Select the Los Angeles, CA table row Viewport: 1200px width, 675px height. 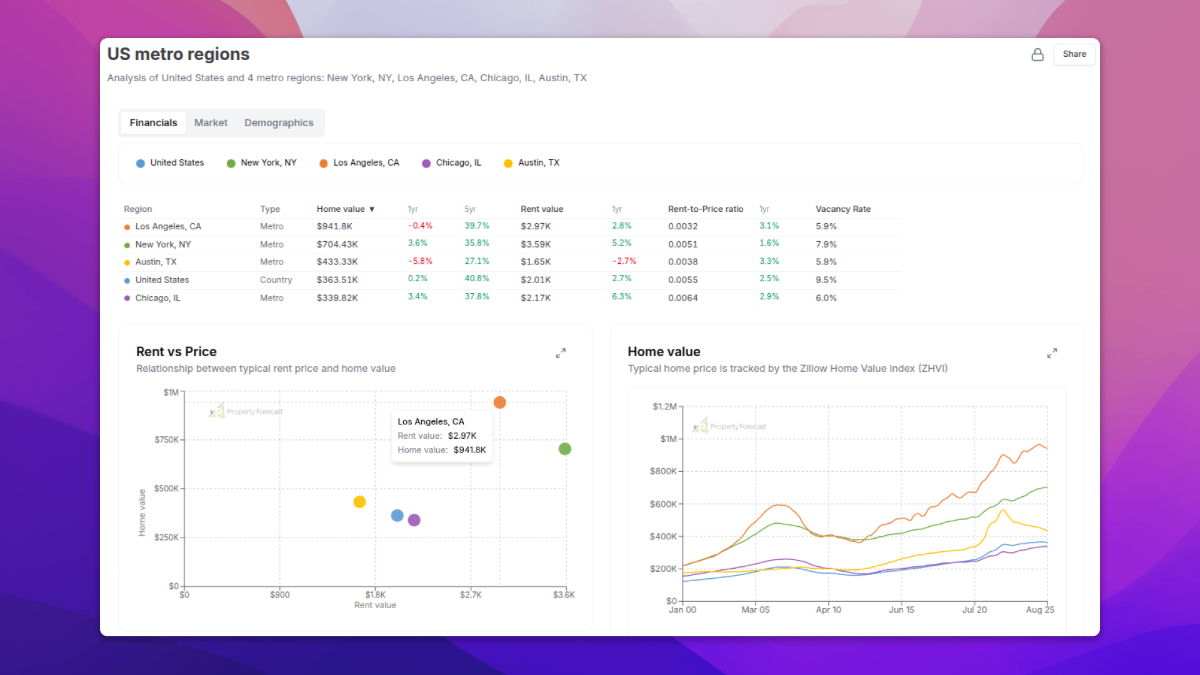168,227
